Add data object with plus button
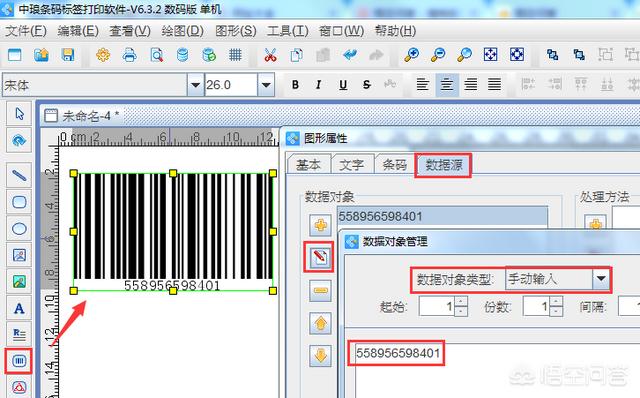 pyautogui.click(x=320, y=225)
